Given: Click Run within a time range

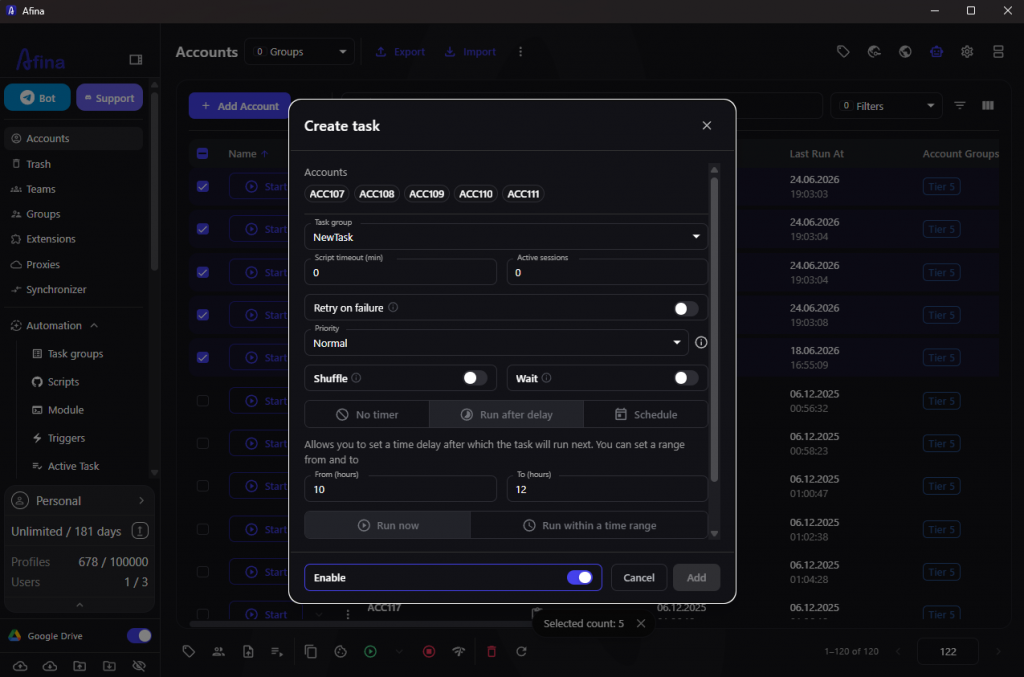Looking at the screenshot, I should point(589,526).
